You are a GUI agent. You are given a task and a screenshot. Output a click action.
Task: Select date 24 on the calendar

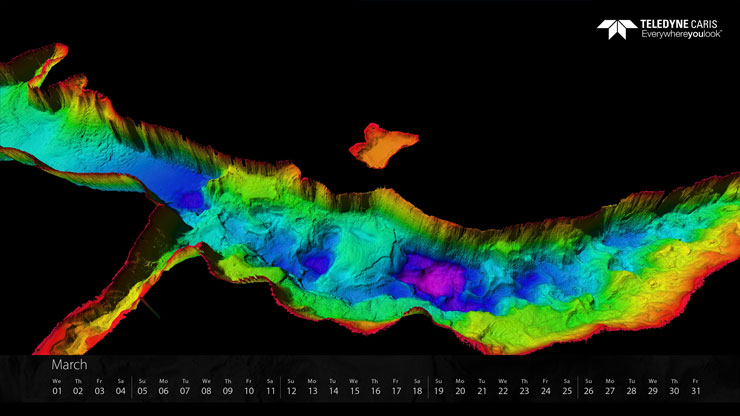coord(546,391)
